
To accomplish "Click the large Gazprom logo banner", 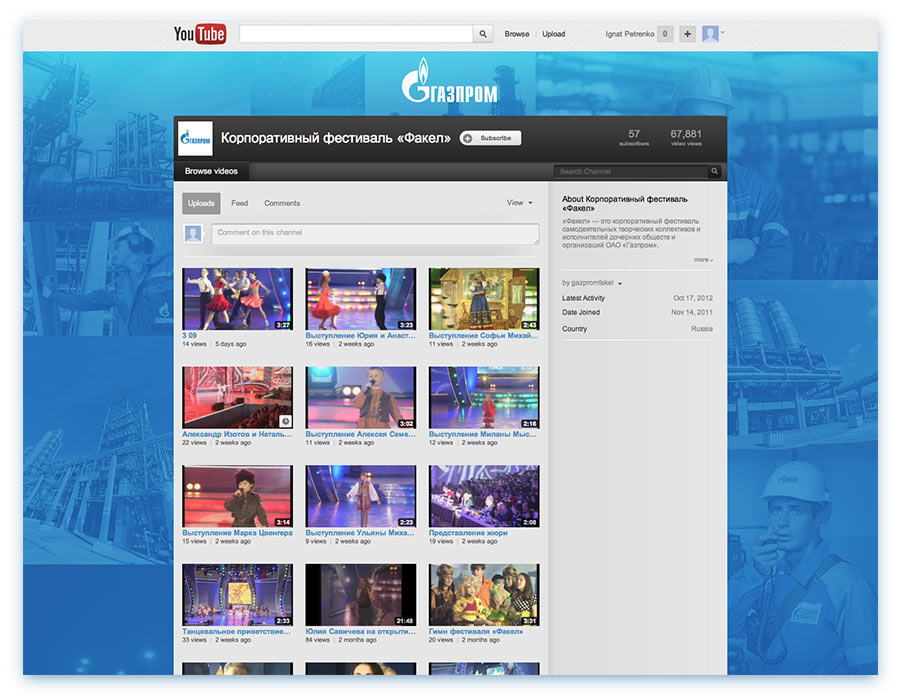I will (450, 82).
